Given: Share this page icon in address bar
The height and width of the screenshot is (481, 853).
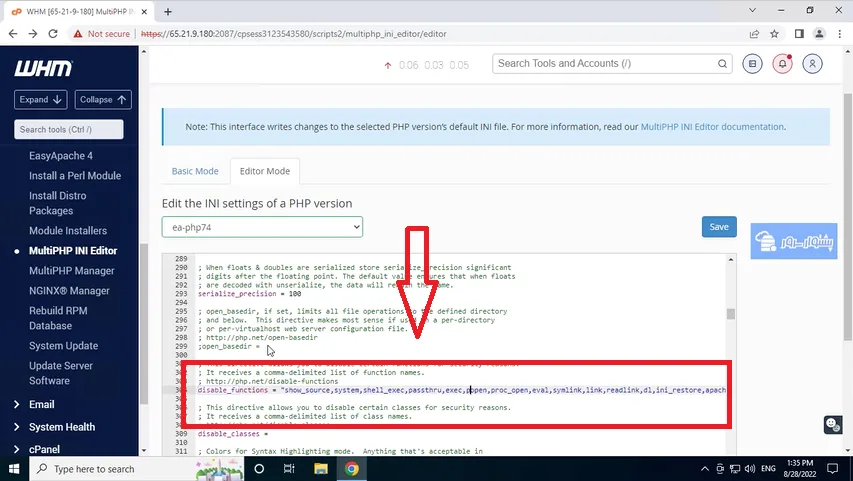Looking at the screenshot, I should 754,34.
